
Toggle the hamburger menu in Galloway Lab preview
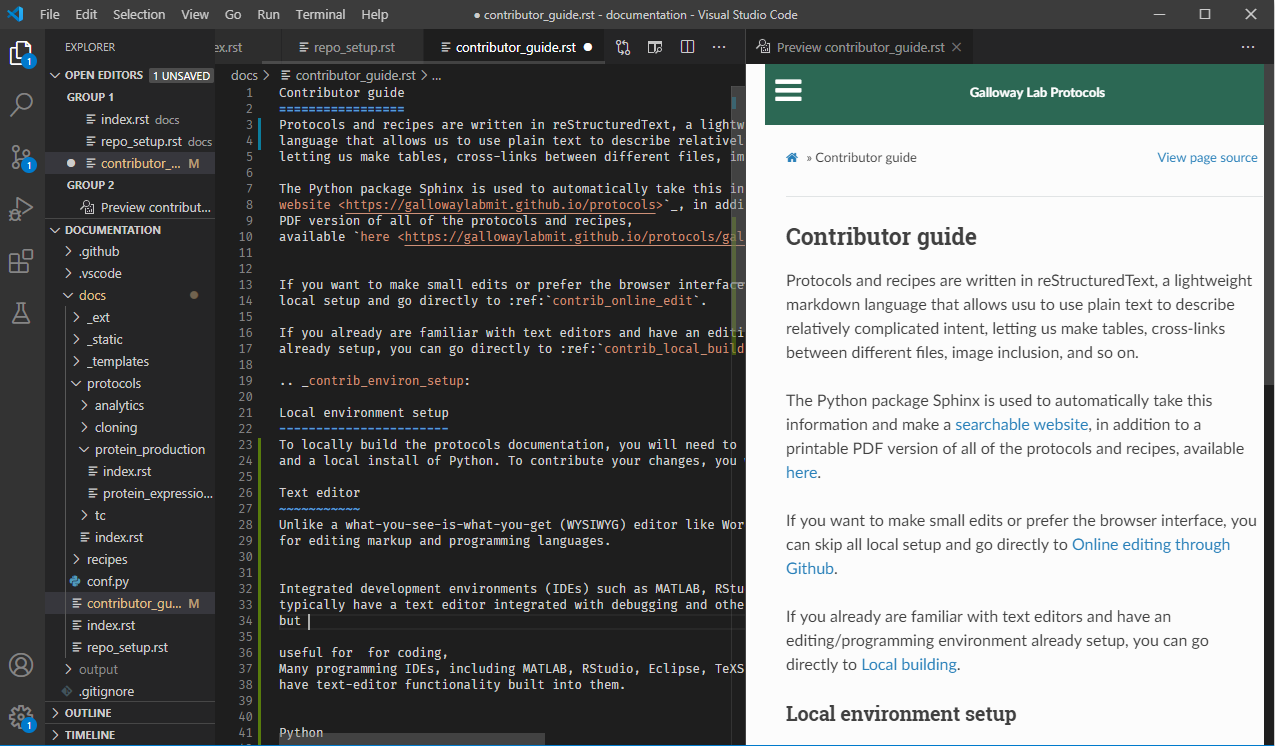[789, 91]
